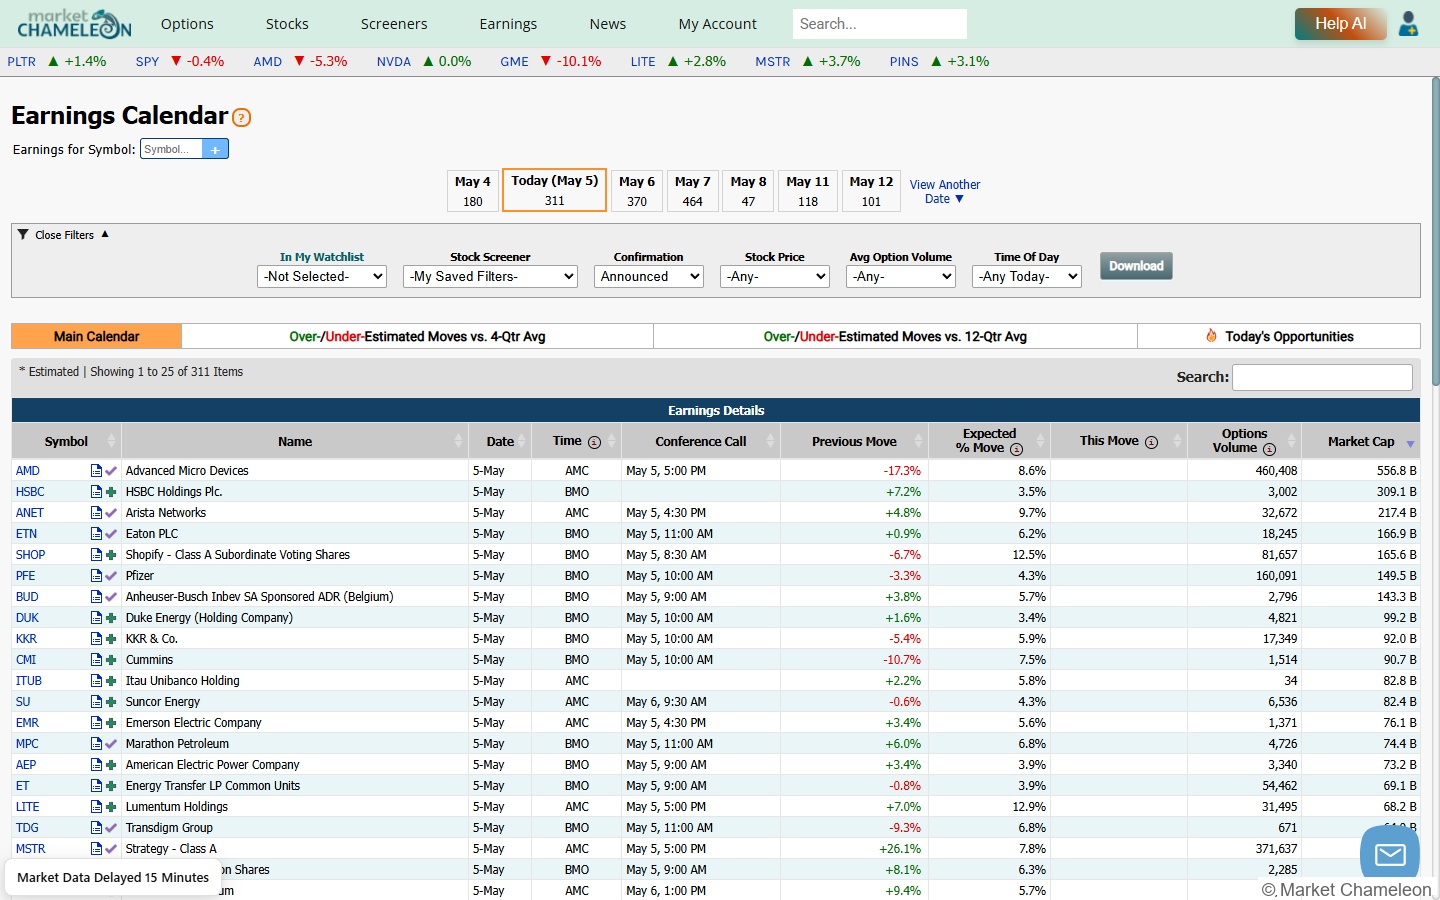Click the Market Chameleon logo

[x=74, y=24]
